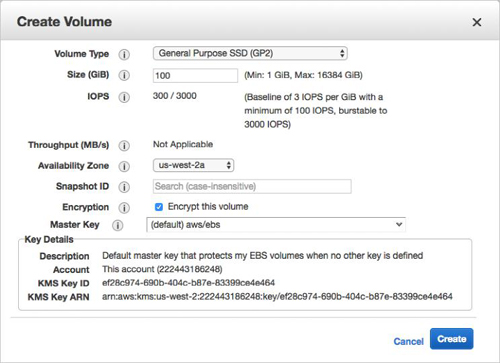This screenshot has width=500, height=363.
Task: Open the IOPS info tooltip icon
Action: coord(124,97)
